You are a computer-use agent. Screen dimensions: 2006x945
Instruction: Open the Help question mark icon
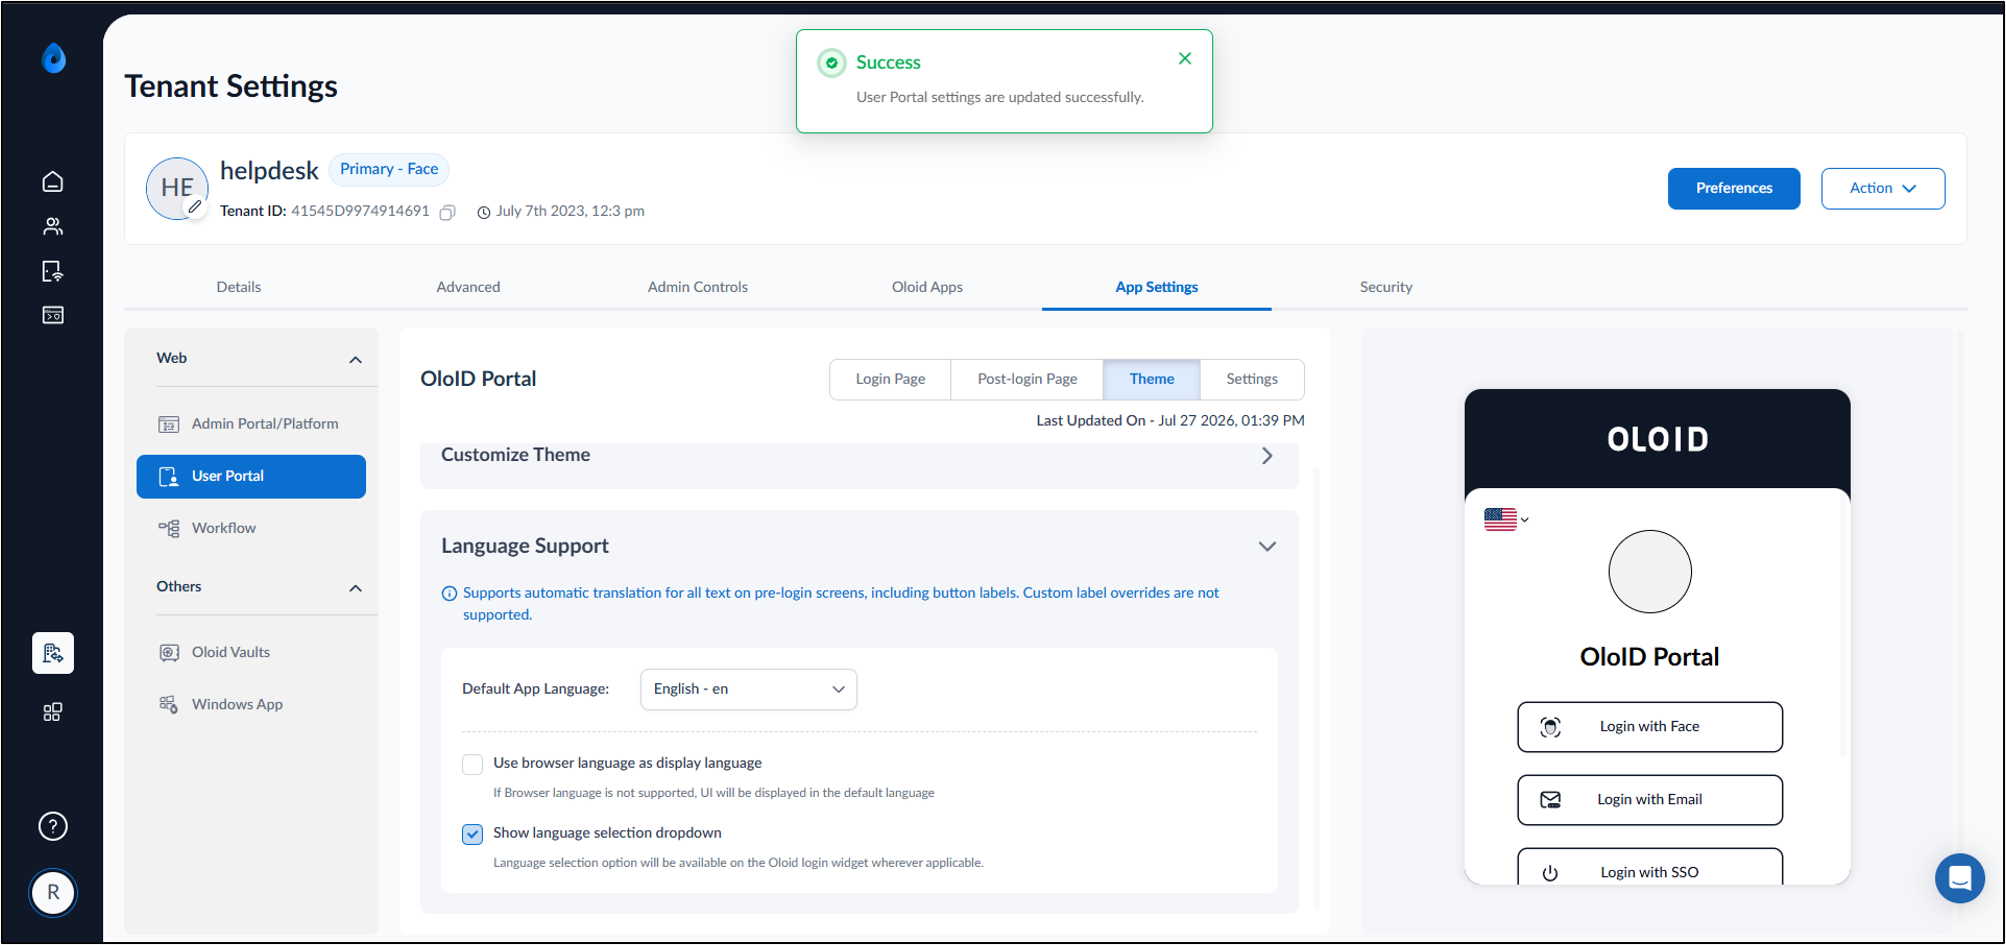(x=53, y=826)
